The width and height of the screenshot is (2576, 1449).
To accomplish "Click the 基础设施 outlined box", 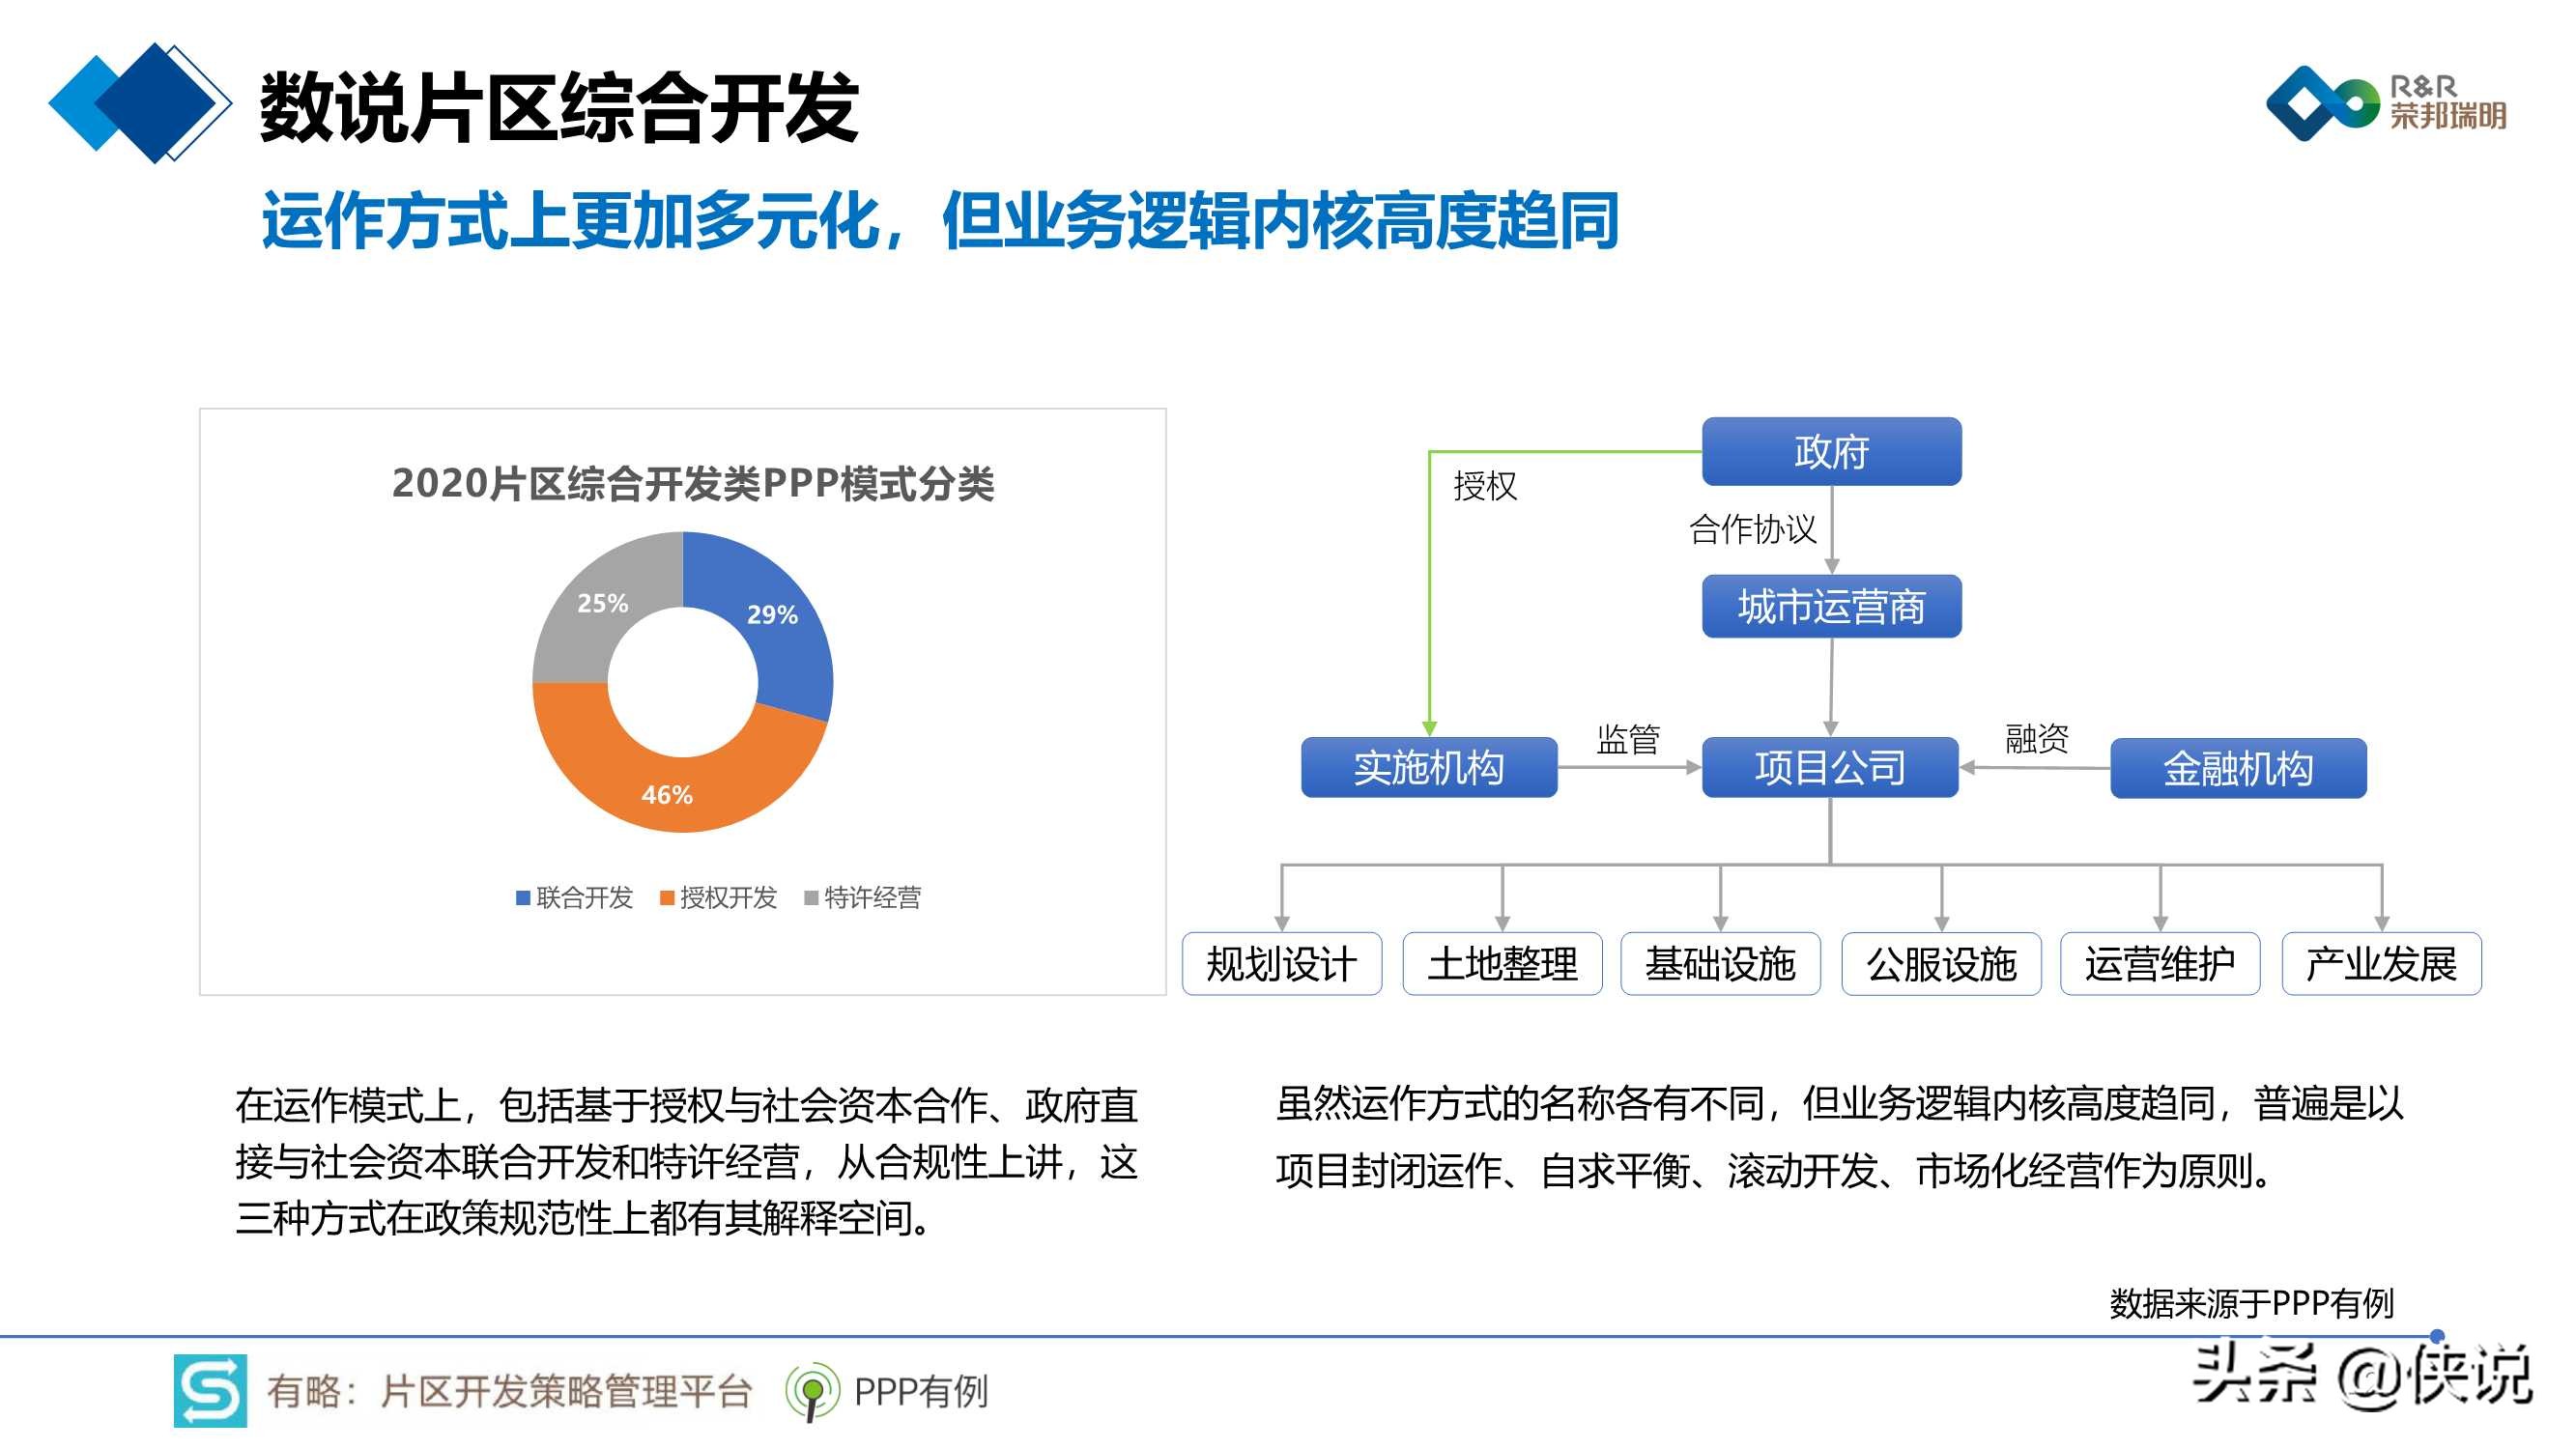I will (1720, 963).
